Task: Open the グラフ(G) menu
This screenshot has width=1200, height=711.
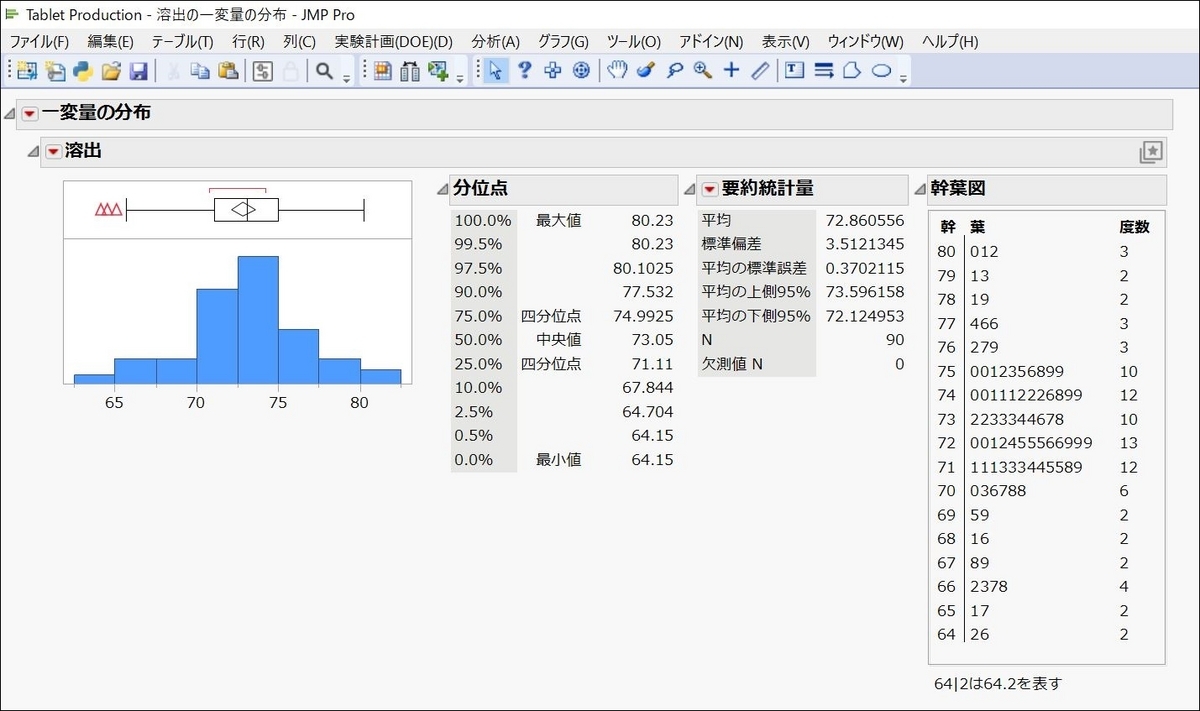Action: click(563, 42)
